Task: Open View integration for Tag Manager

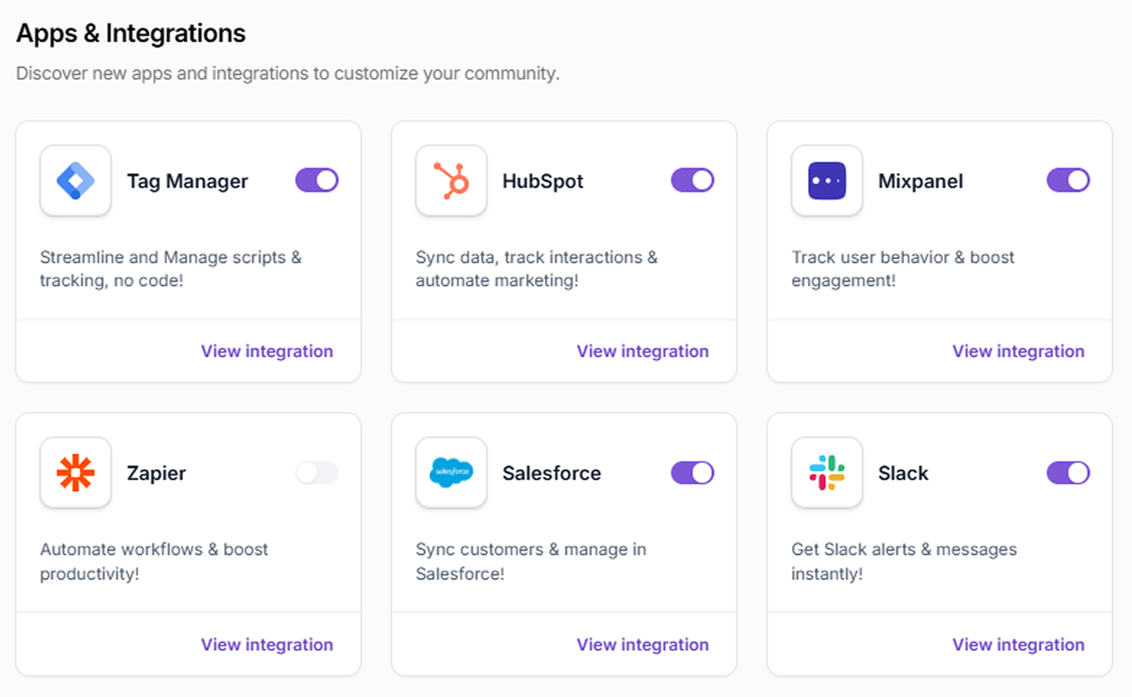Action: (267, 351)
